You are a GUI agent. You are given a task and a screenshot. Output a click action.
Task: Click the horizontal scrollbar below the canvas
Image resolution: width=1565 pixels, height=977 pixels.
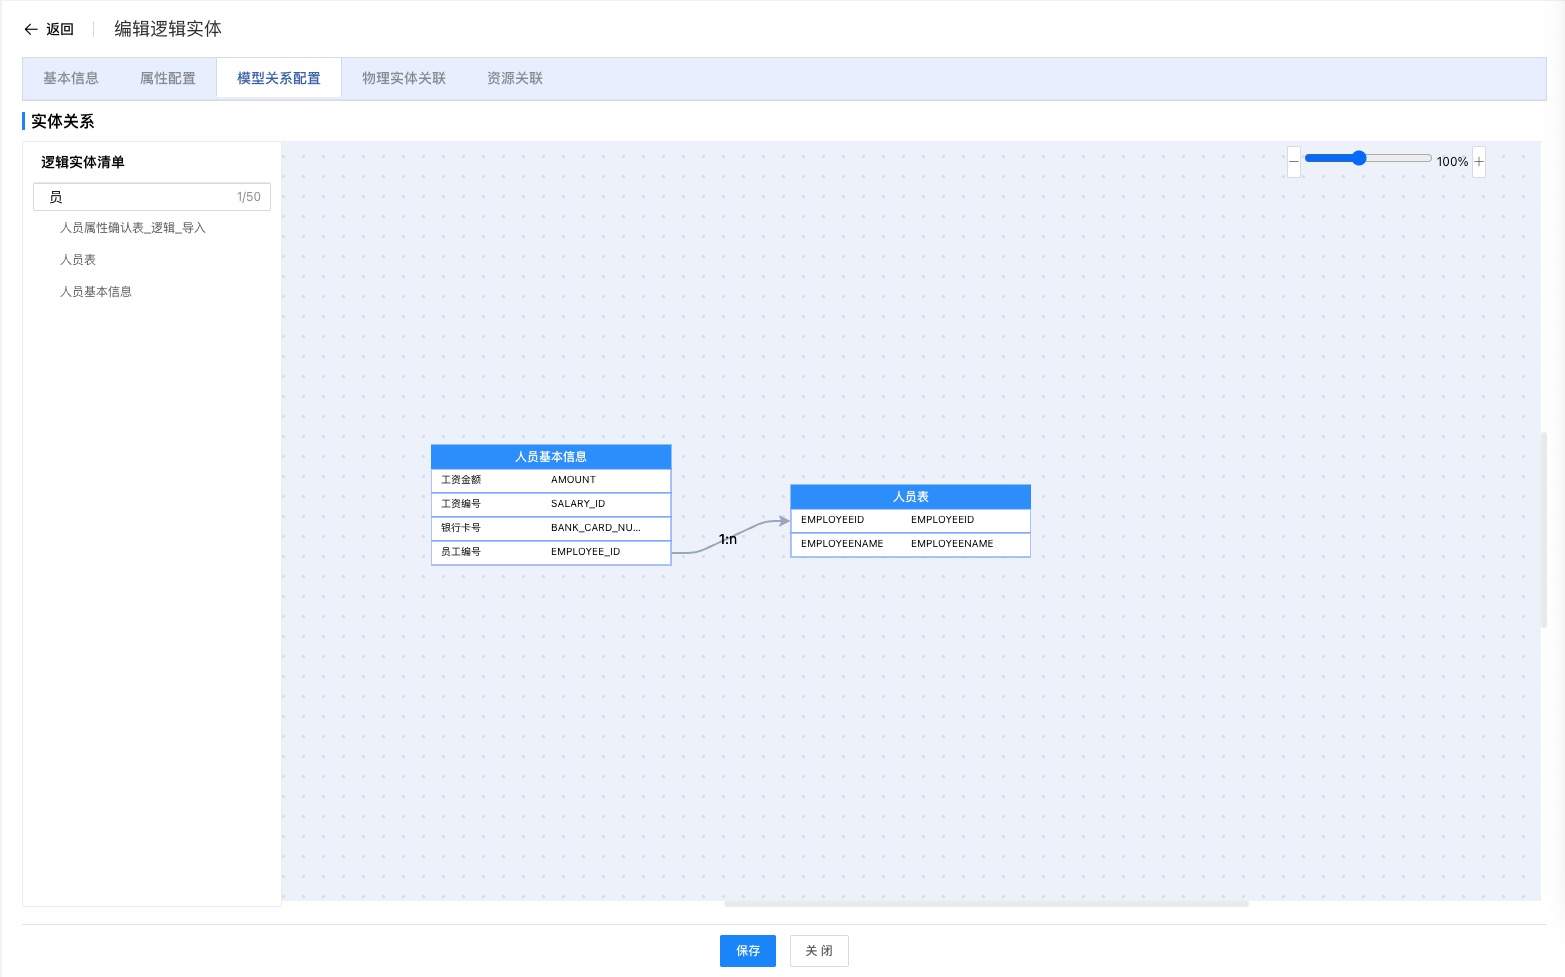(x=985, y=903)
